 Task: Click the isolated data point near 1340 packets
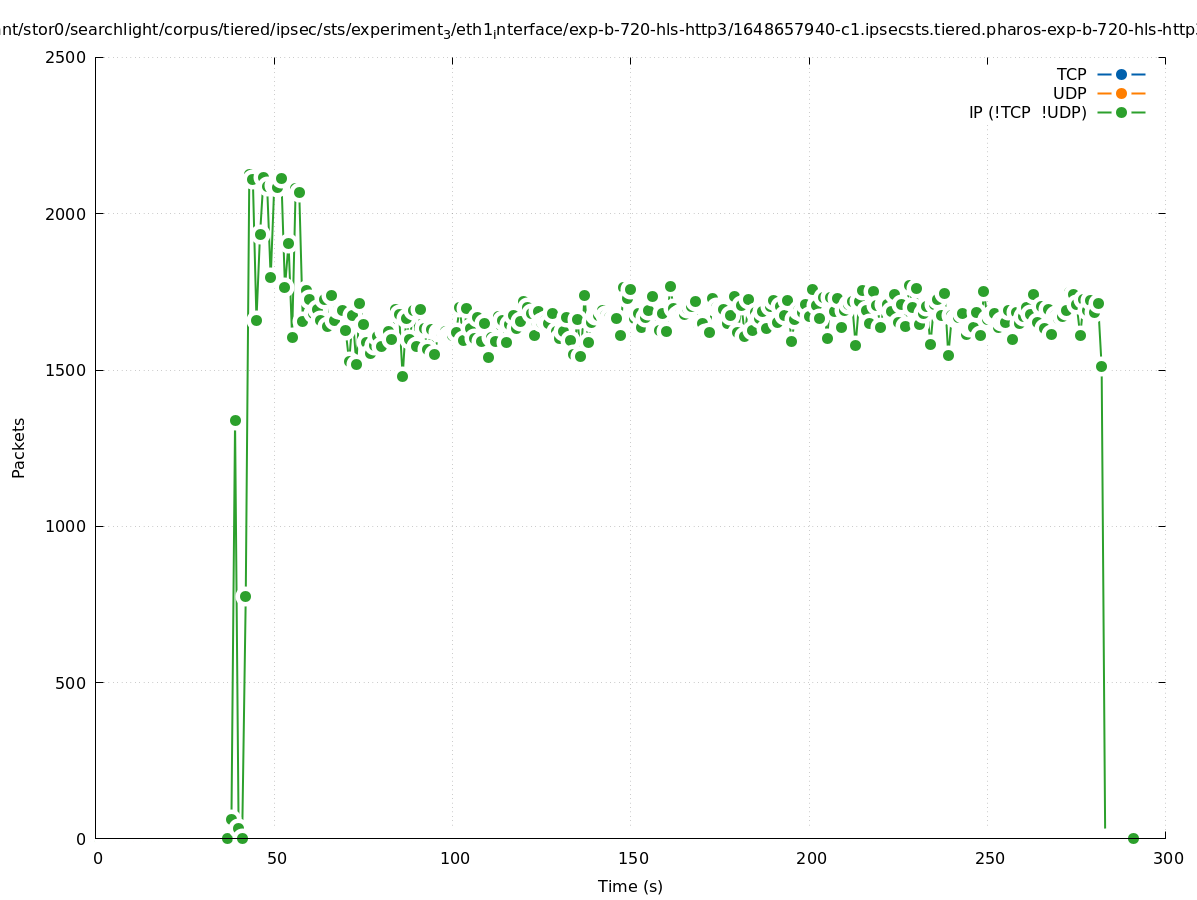(235, 420)
